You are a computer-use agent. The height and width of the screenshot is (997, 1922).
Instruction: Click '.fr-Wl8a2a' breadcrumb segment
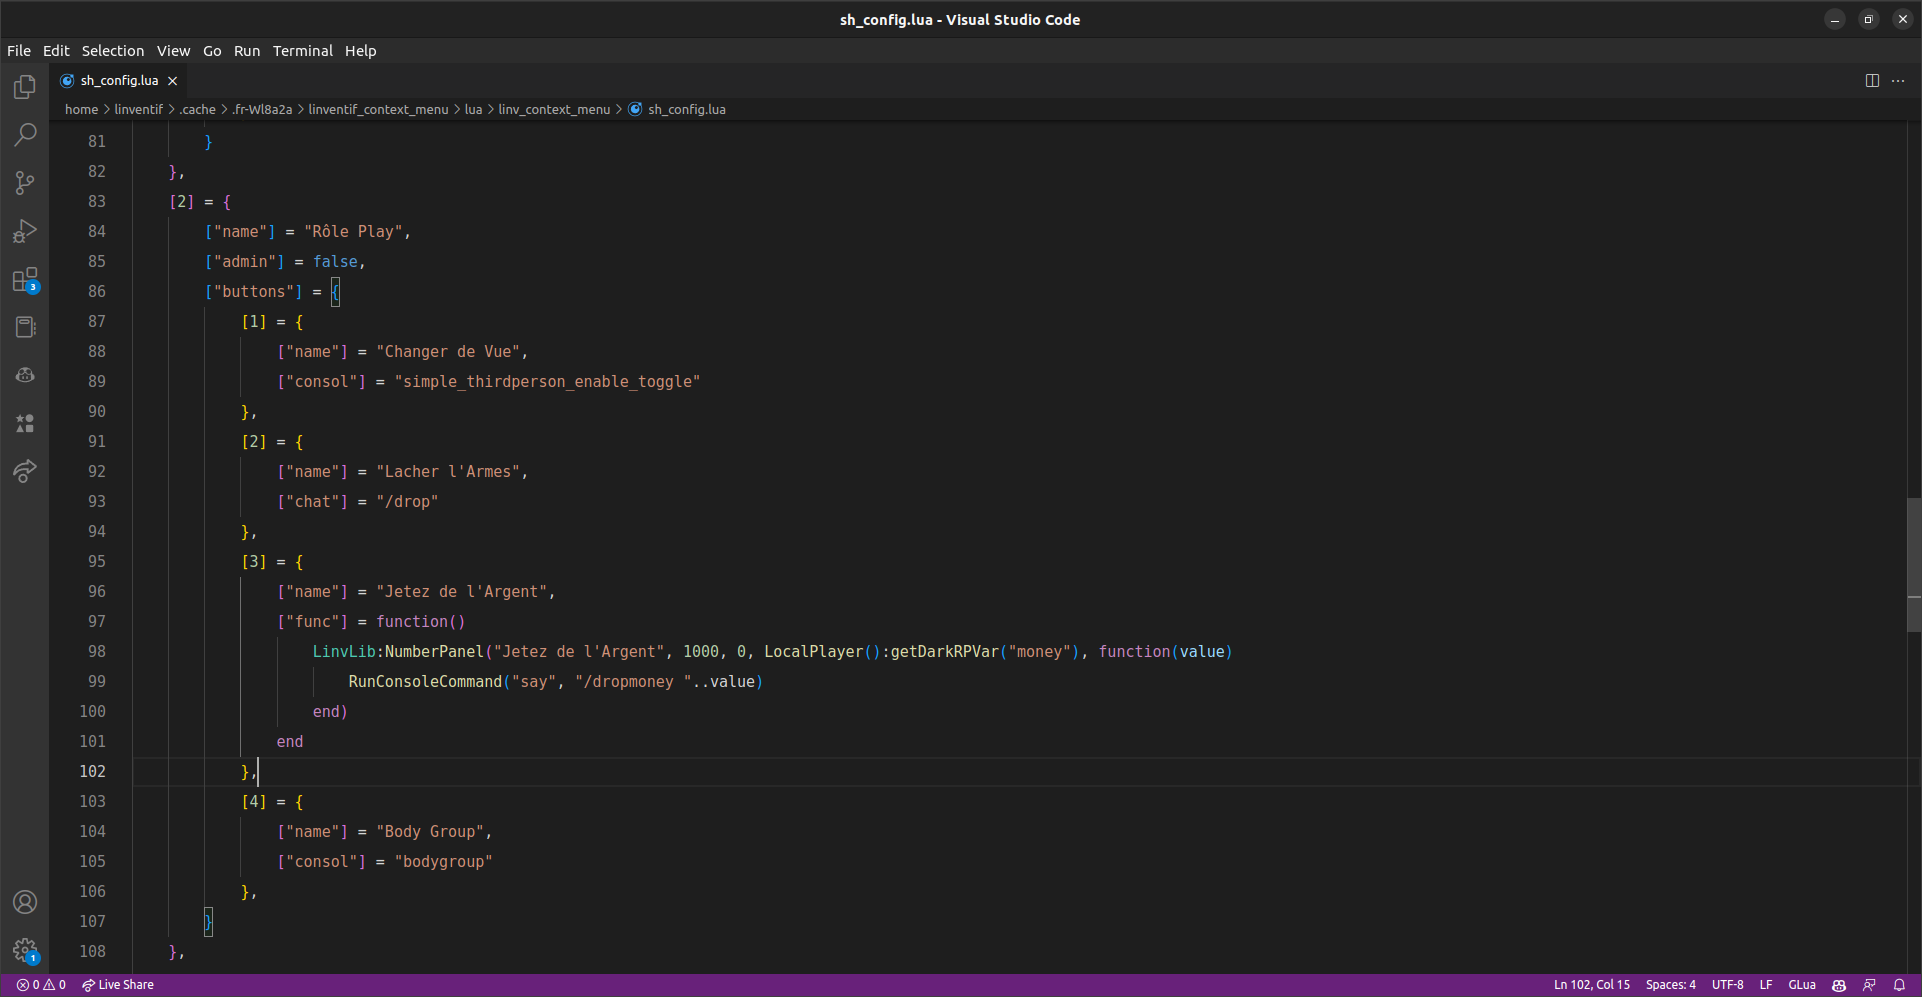tap(262, 110)
